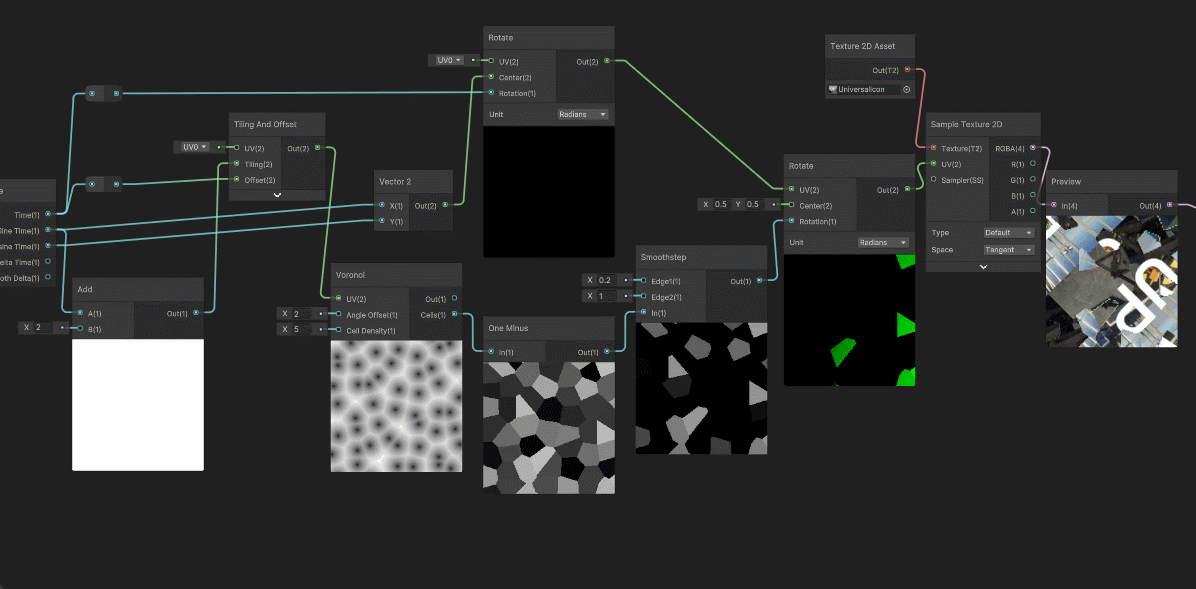Click the Texture 2D Asset Out(T2) port
1196x589 pixels.
click(907, 70)
